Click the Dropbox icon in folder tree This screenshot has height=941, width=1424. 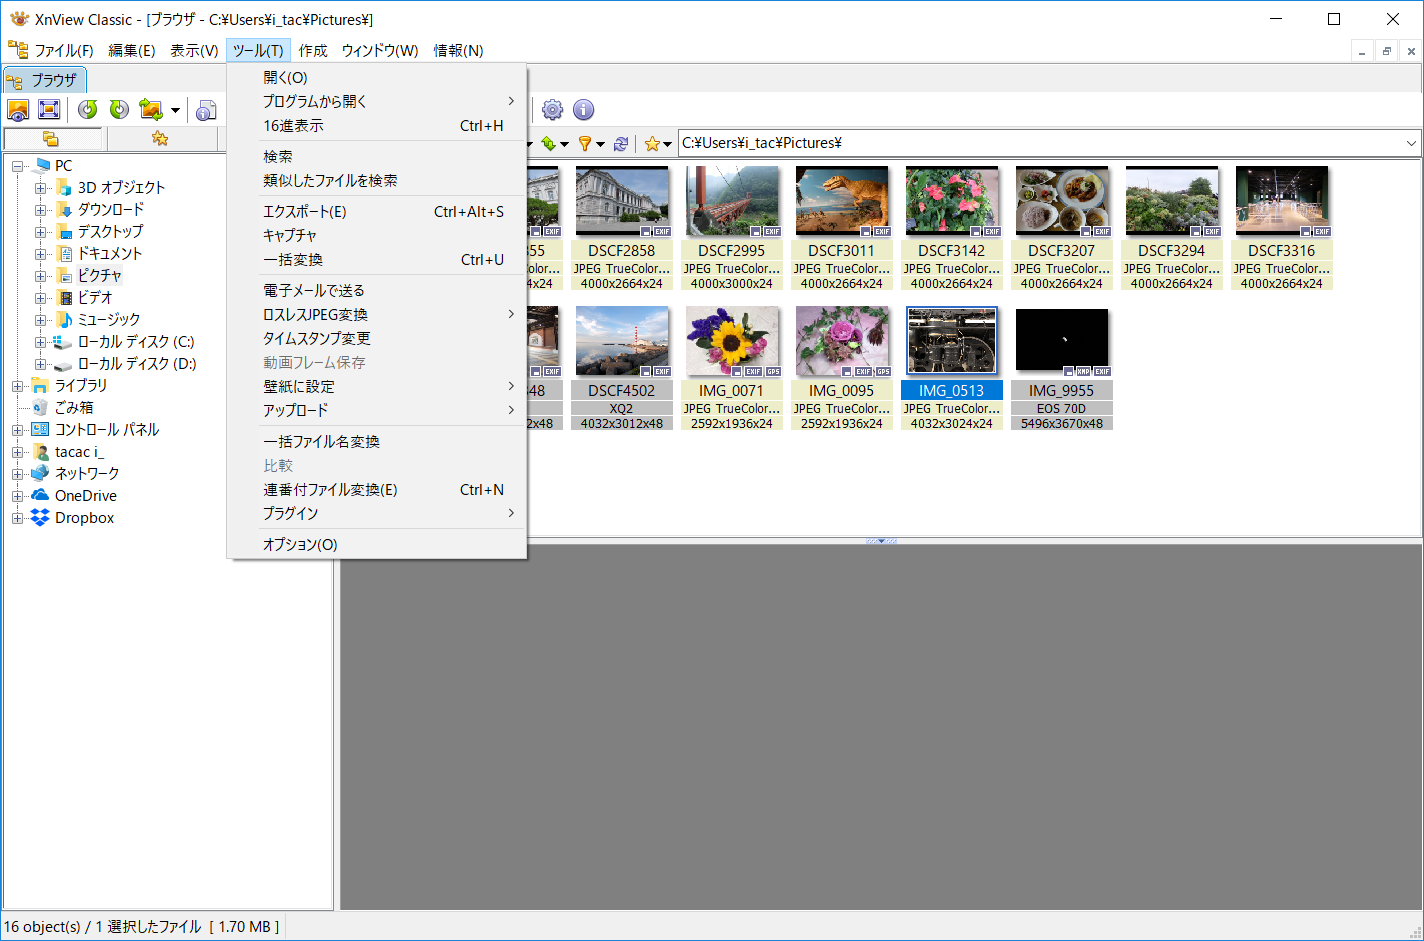coord(40,517)
